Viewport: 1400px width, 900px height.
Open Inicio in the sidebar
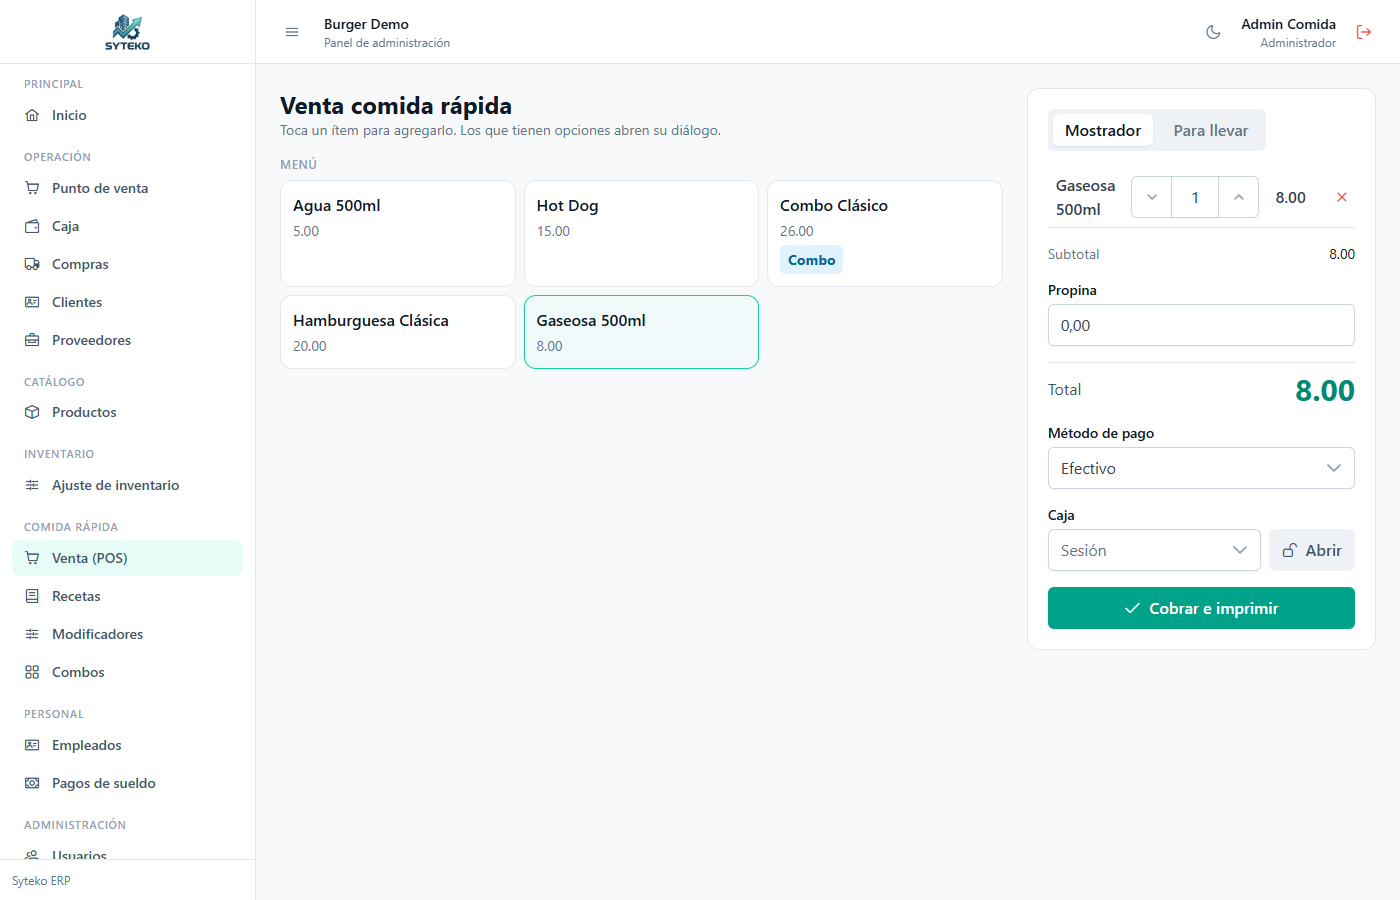(127, 115)
